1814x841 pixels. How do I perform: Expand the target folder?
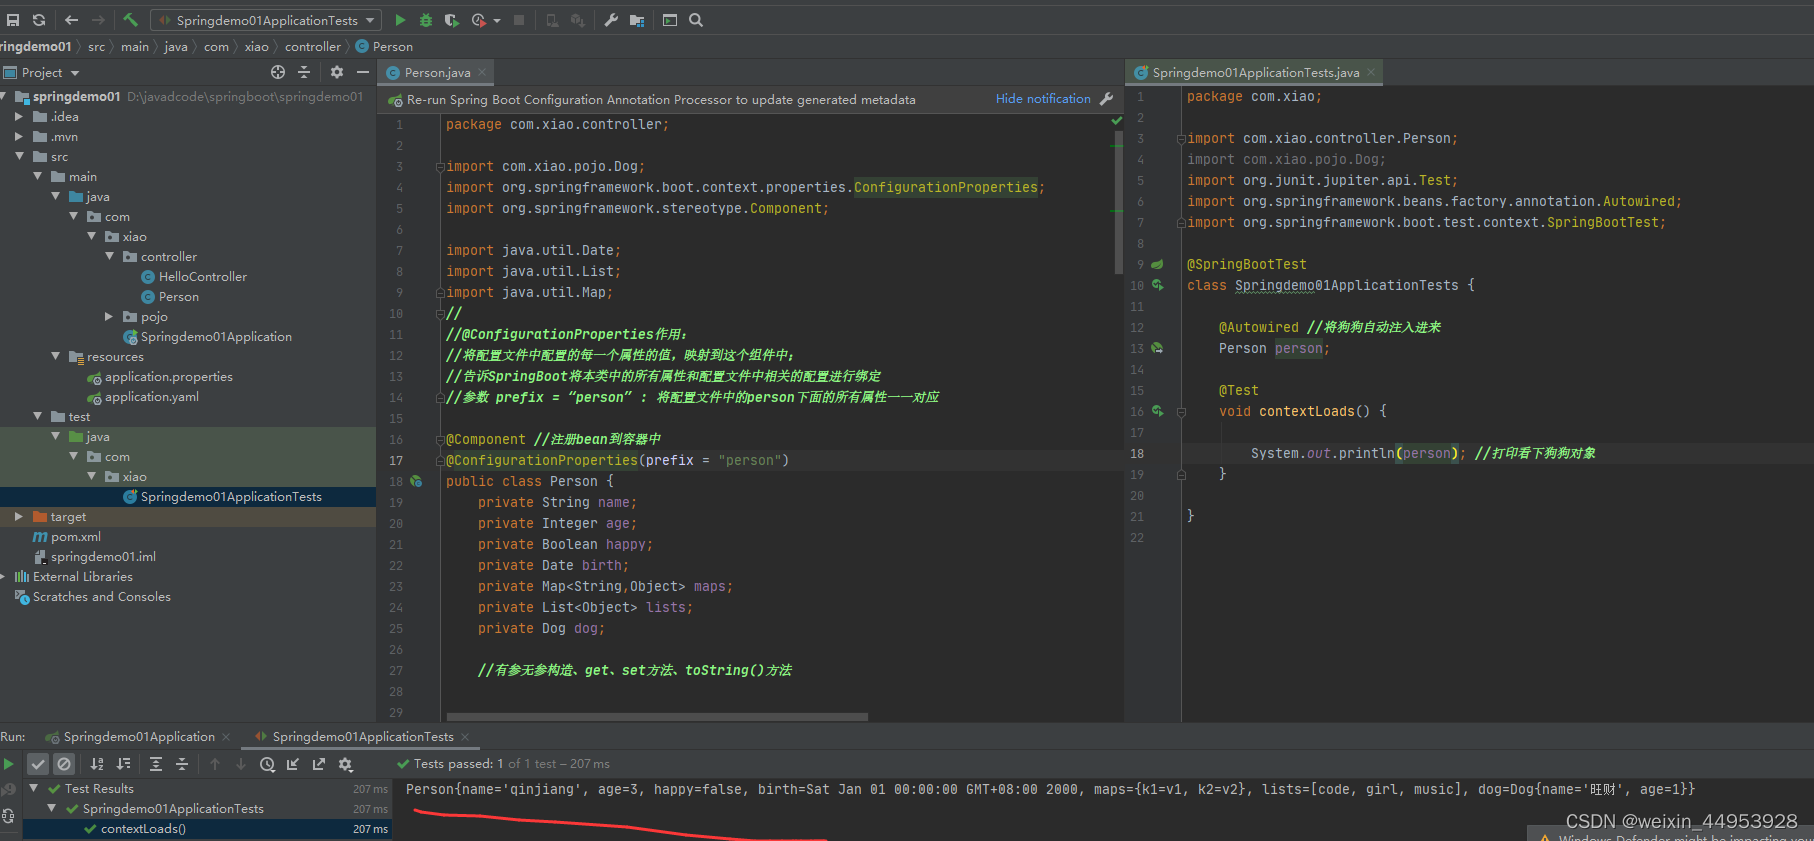pyautogui.click(x=19, y=516)
